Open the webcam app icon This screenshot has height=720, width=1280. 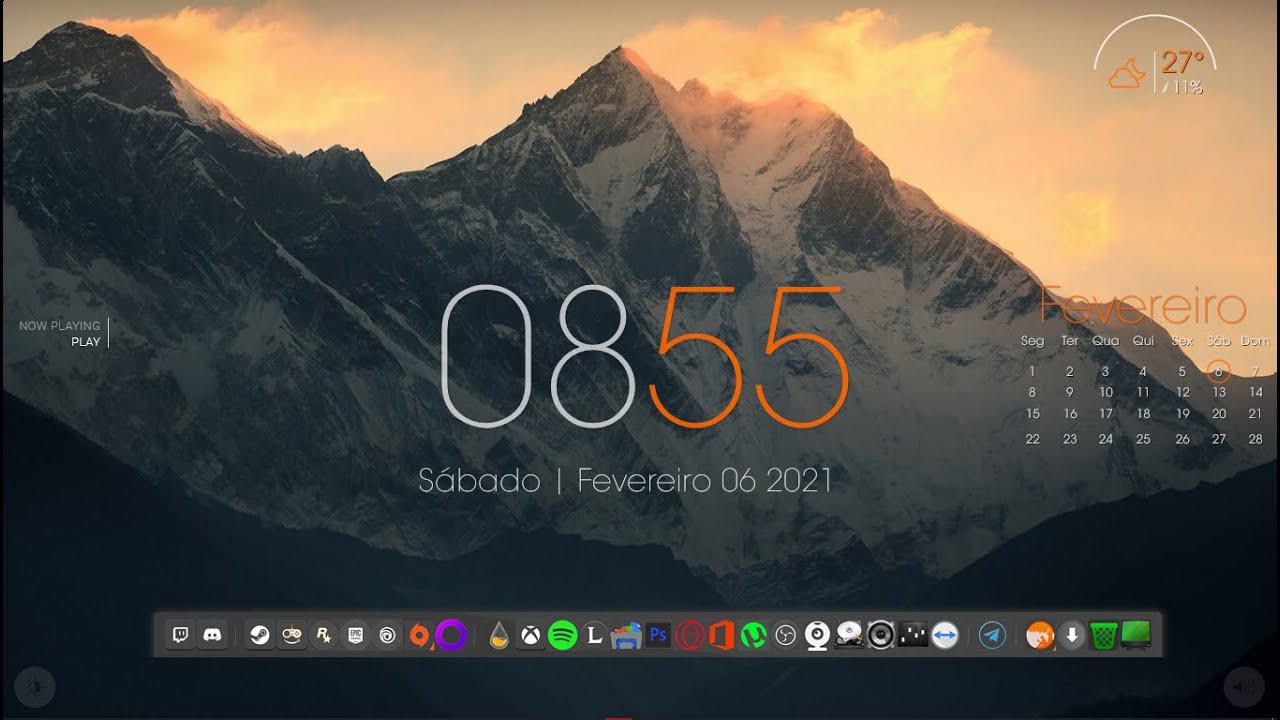(817, 635)
